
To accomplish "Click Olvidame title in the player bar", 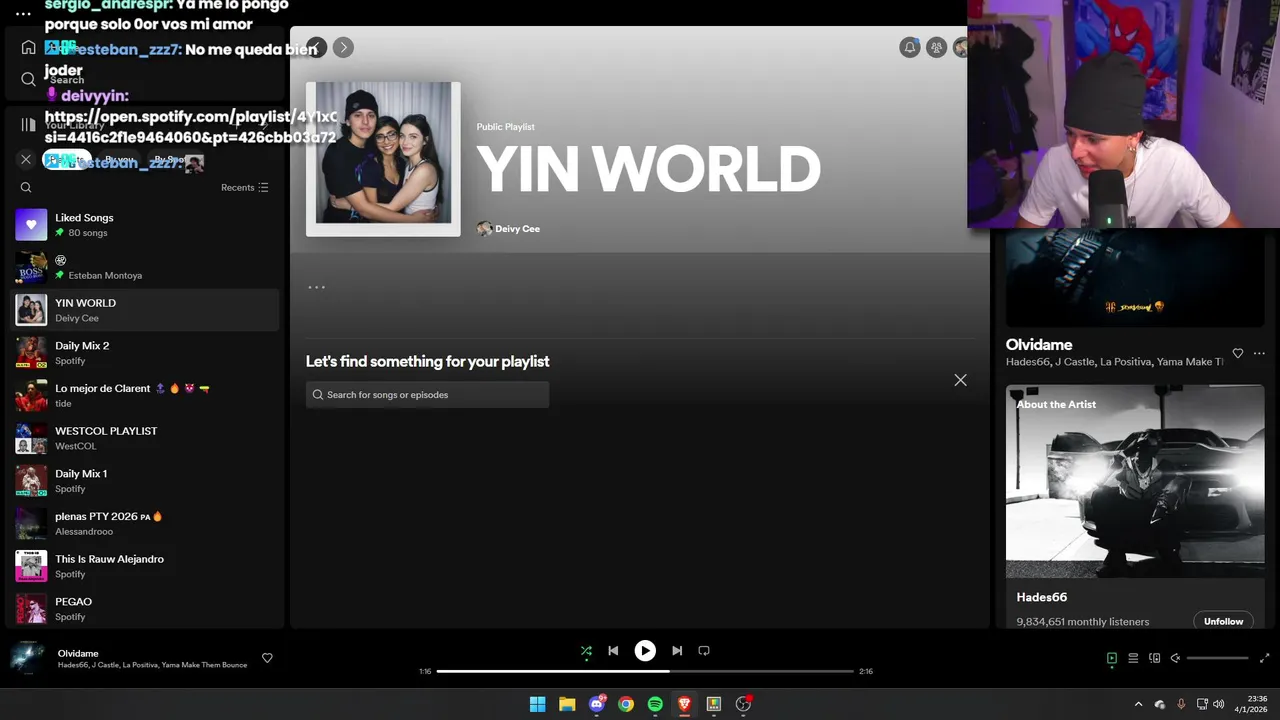I will tap(78, 653).
